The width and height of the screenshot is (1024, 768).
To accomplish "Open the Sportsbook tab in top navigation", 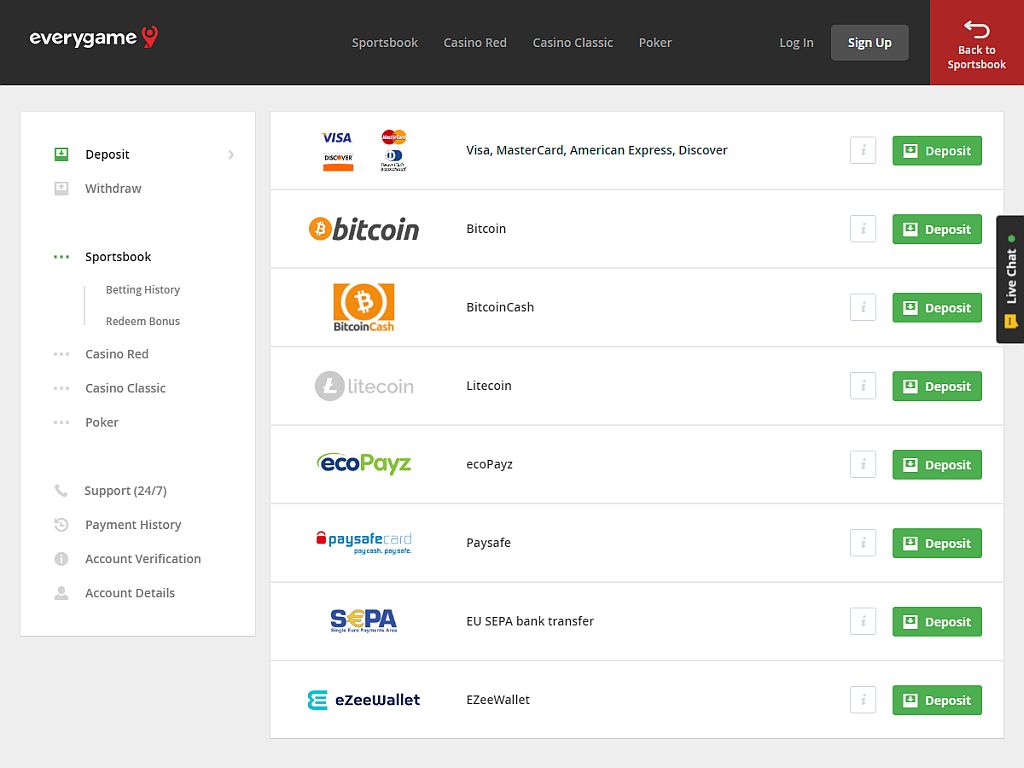I will point(385,43).
